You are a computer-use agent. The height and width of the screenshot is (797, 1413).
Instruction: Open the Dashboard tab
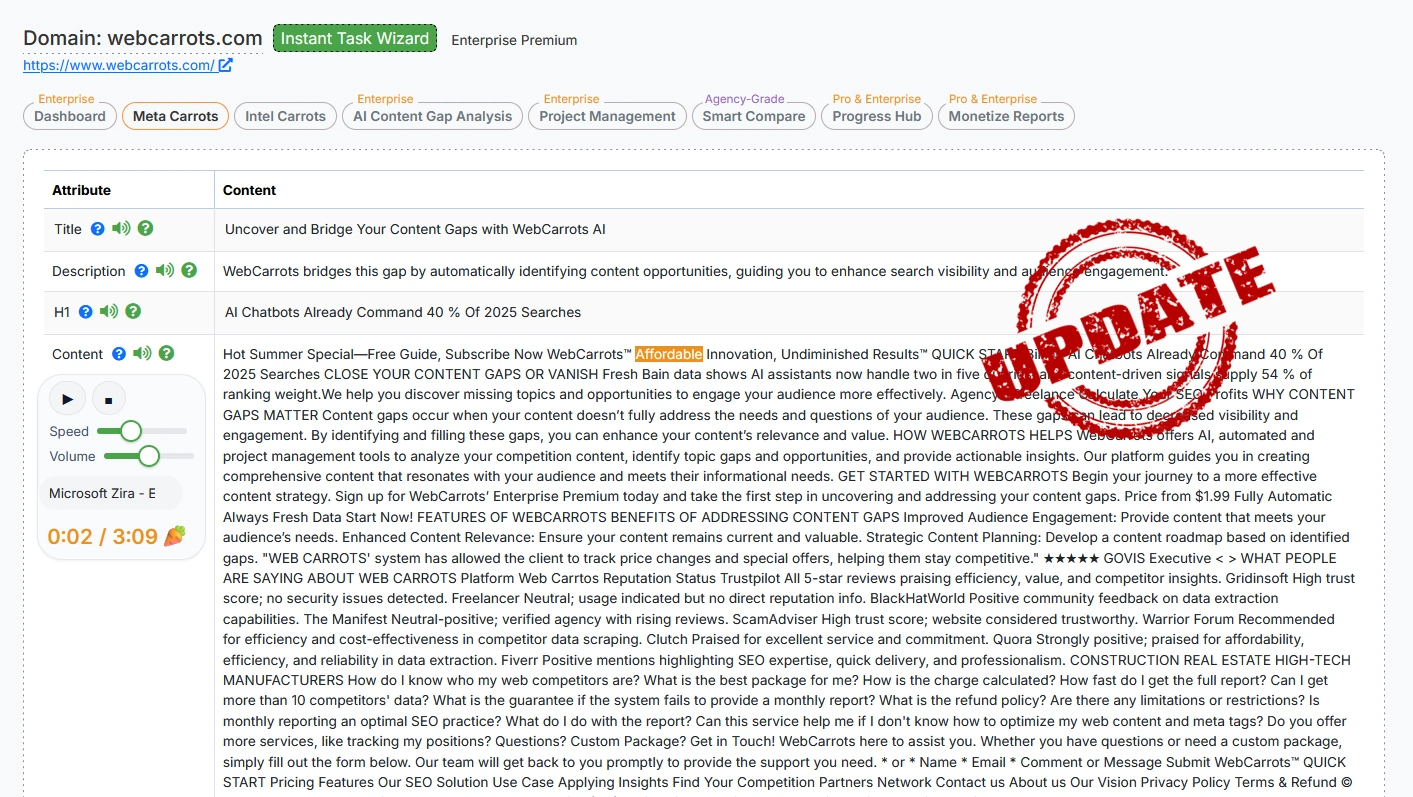tap(70, 116)
